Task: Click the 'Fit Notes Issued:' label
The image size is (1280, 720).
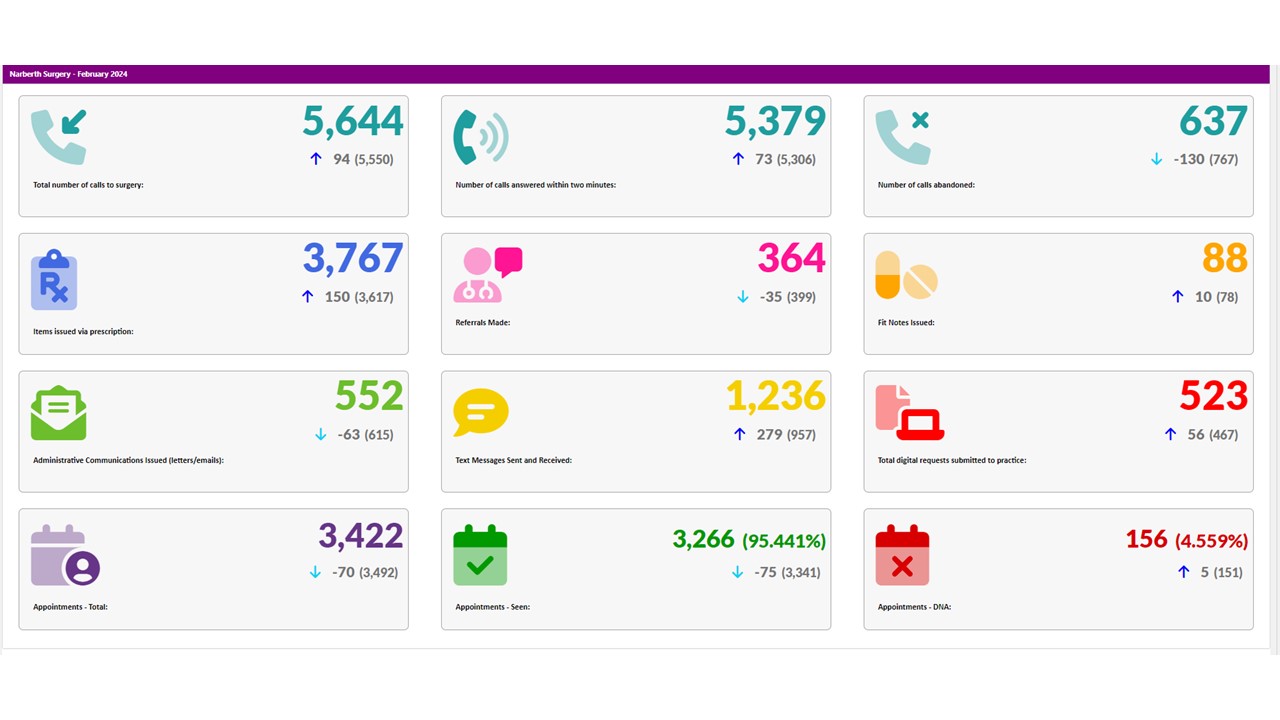Action: 906,323
